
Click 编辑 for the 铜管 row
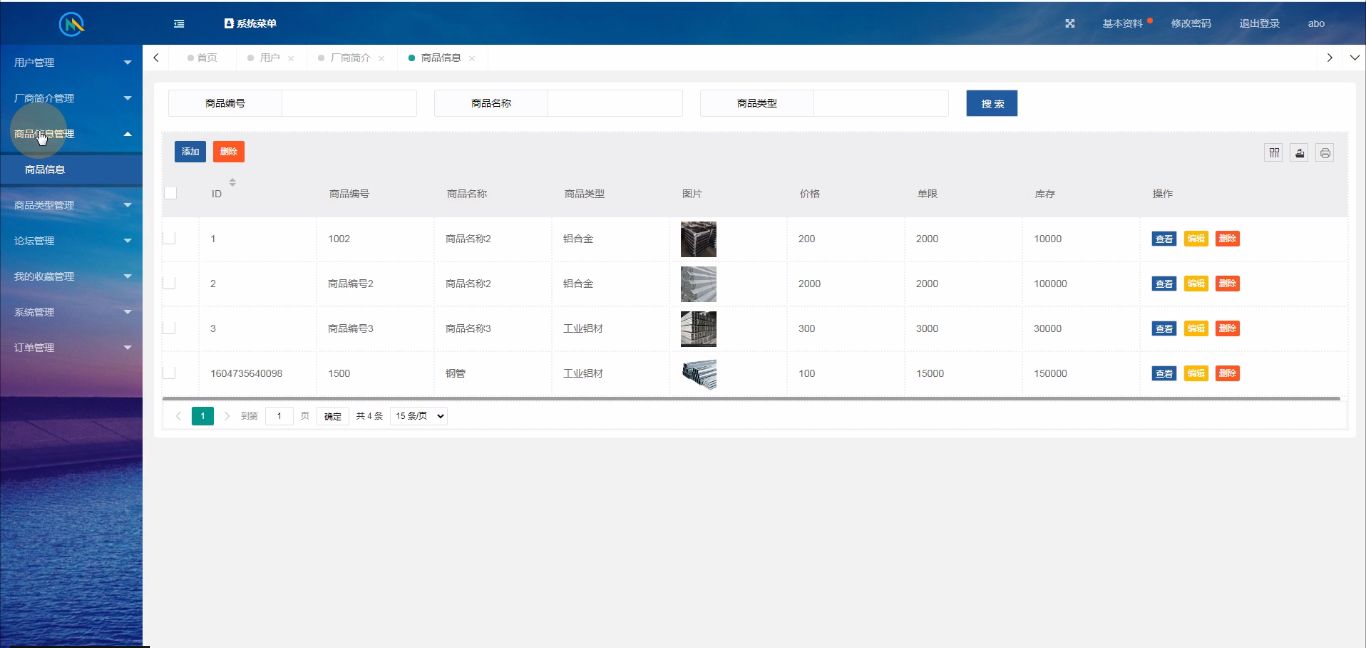click(x=1196, y=373)
